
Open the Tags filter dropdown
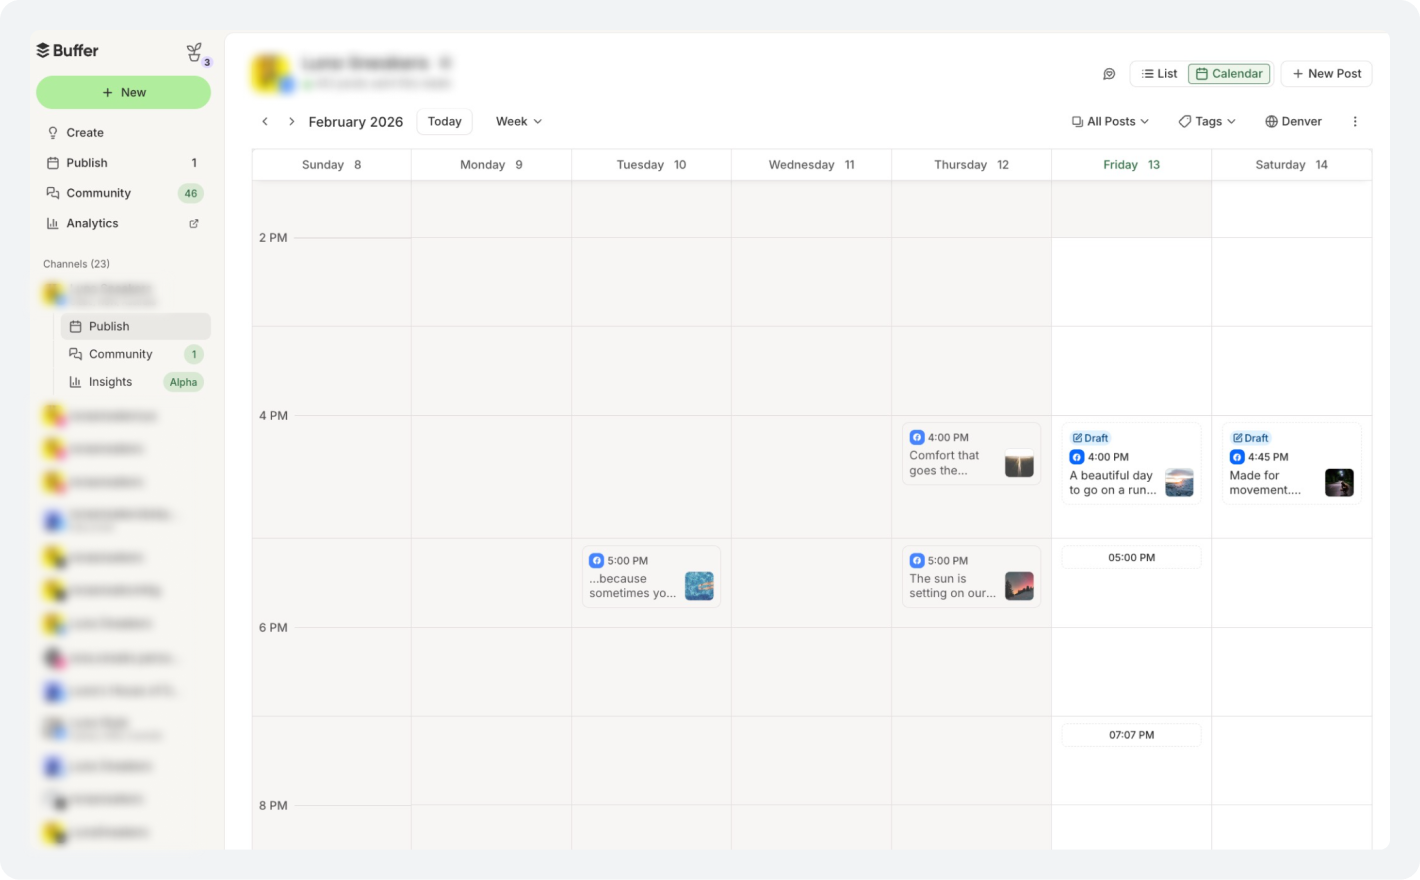click(1207, 121)
